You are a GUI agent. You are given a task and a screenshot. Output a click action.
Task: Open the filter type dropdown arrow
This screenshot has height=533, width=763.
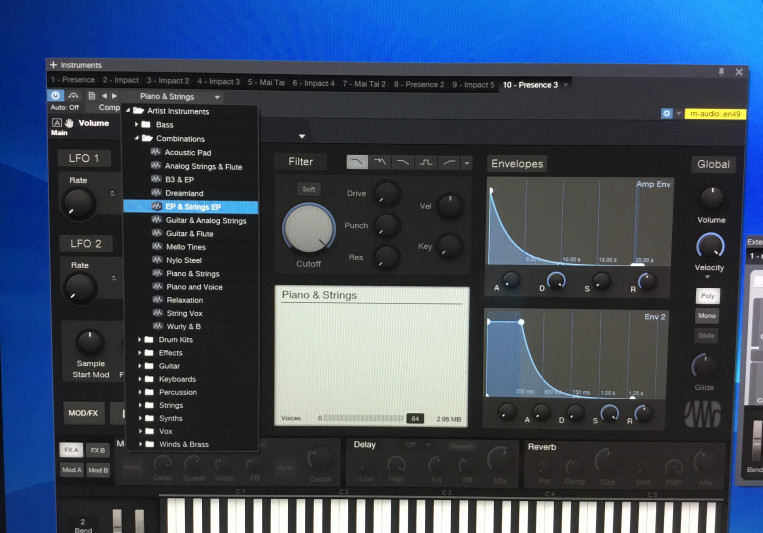click(467, 163)
